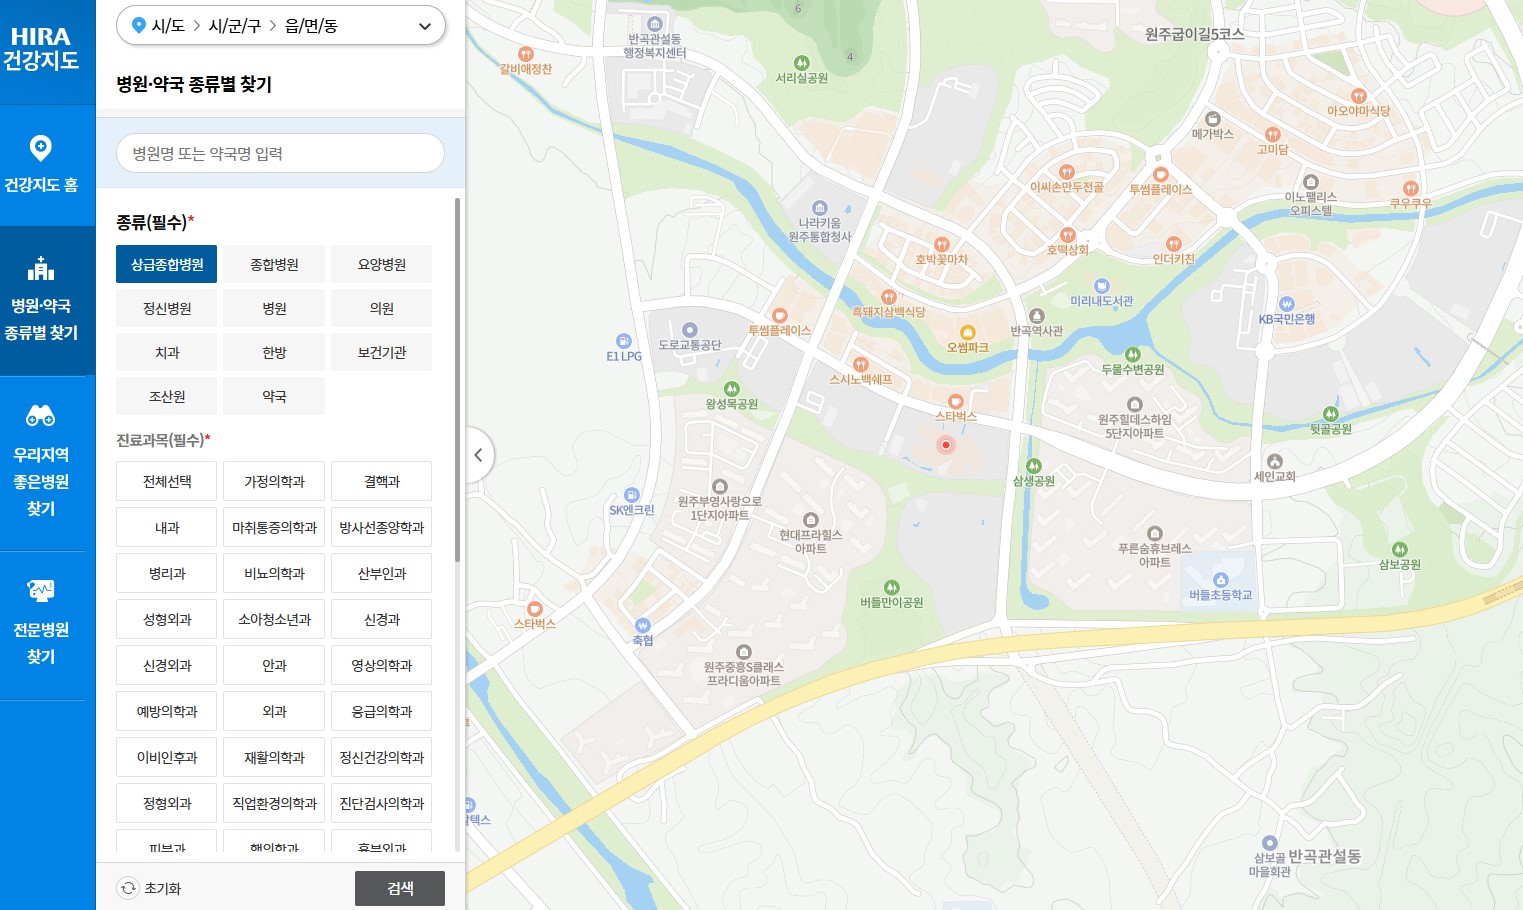Click the E1 LPG gas station marker
Screen dimensions: 1523x910
624,341
